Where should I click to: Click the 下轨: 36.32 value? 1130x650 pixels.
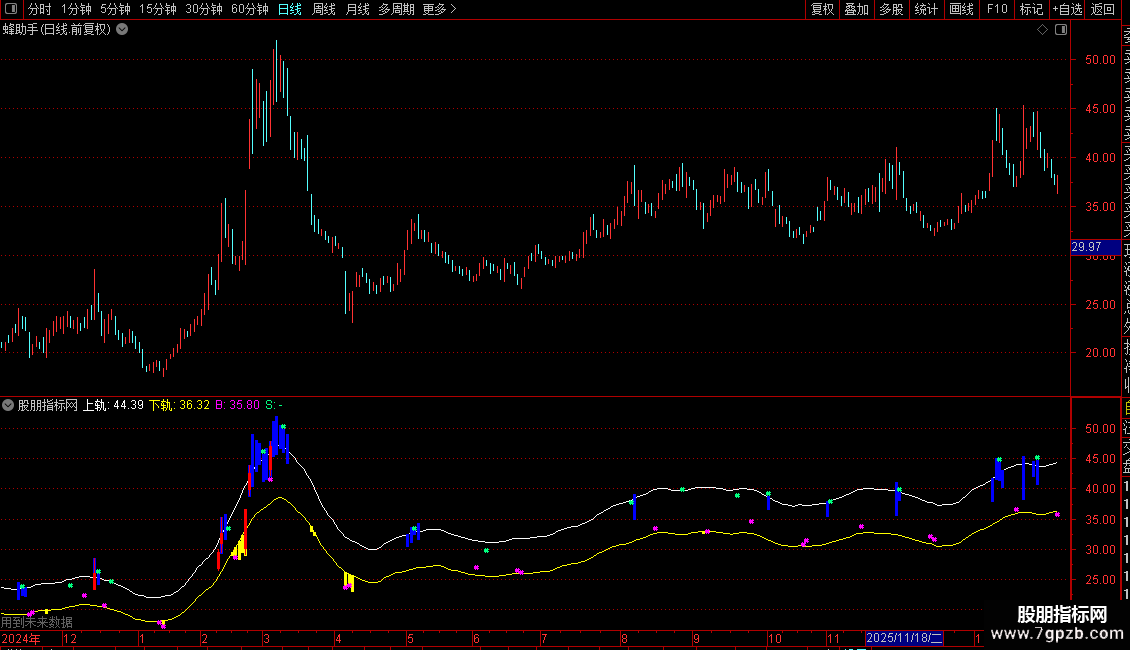click(179, 405)
